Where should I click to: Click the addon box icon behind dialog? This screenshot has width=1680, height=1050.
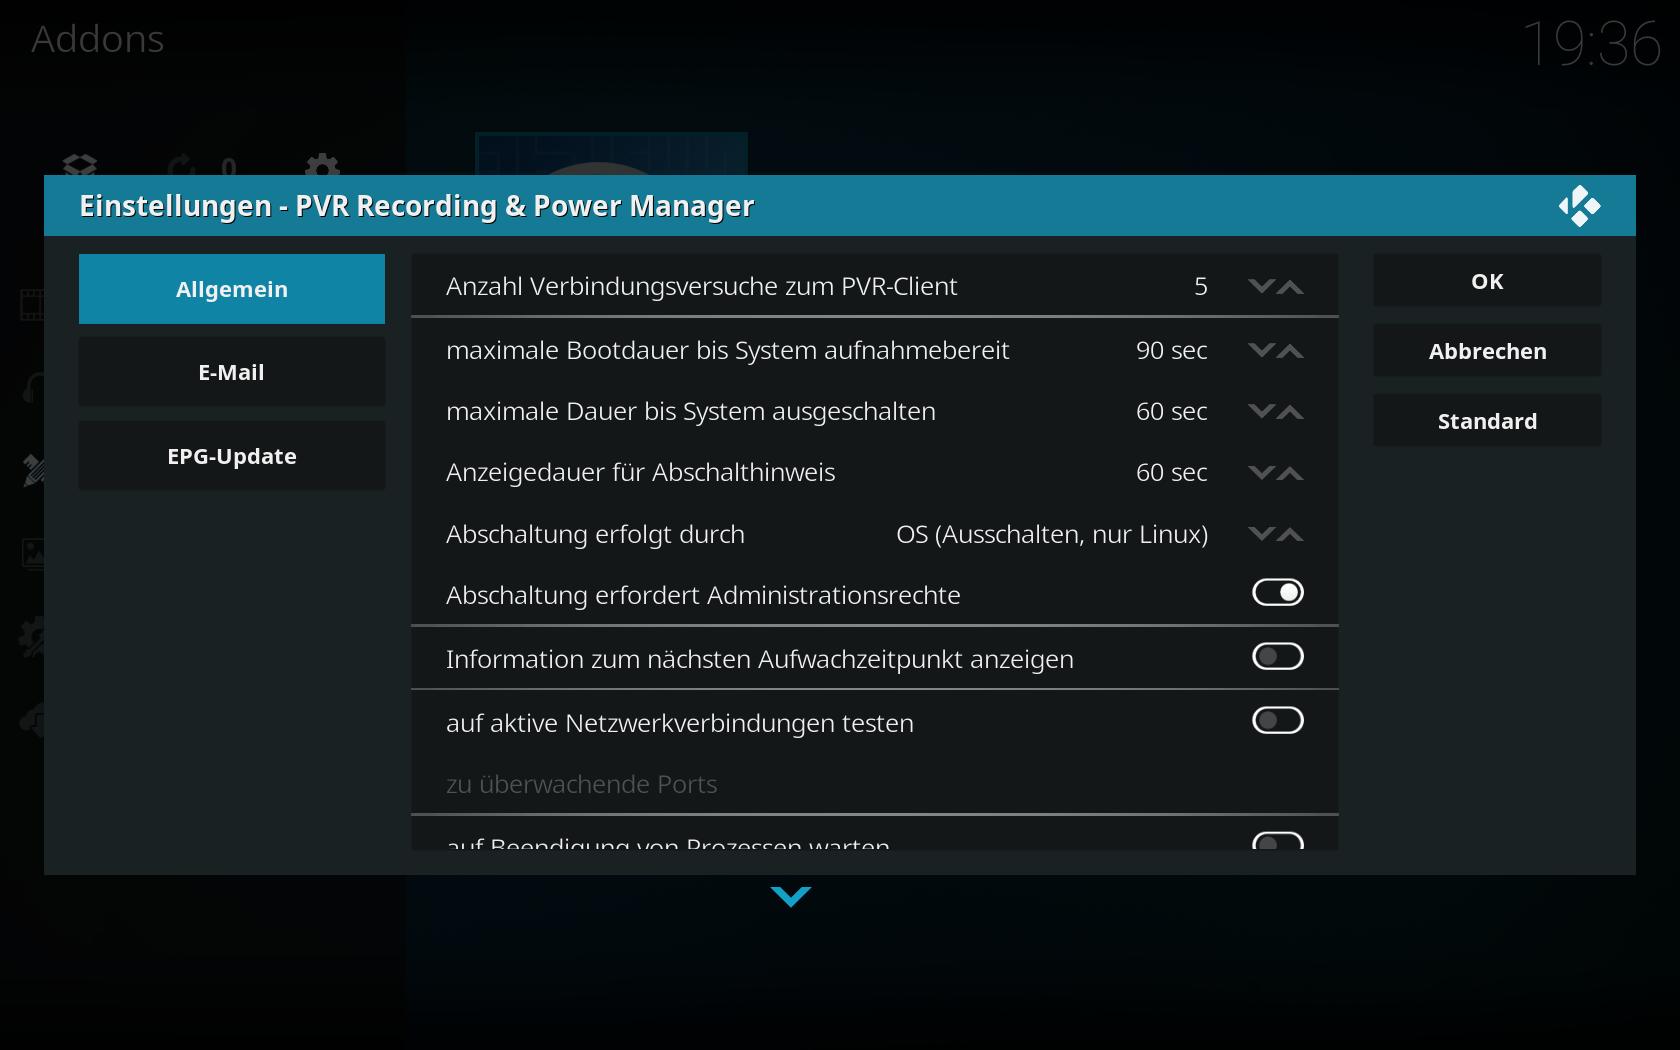point(80,165)
